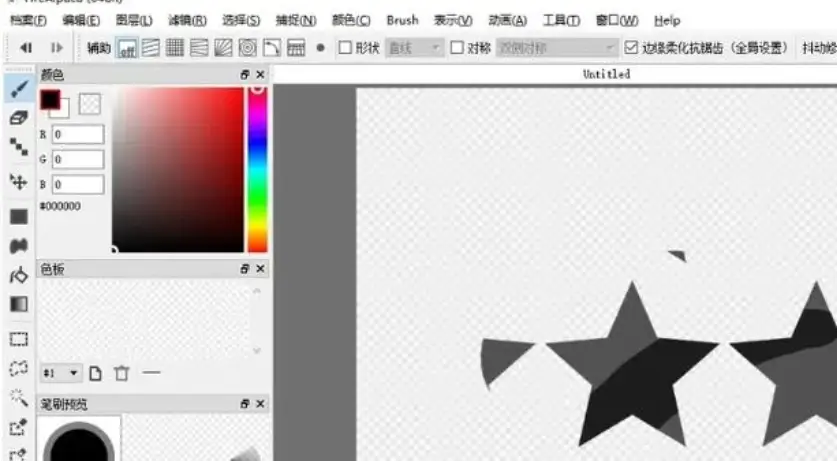Float the 色板 palette panel
Image resolution: width=837 pixels, height=461 pixels.
[244, 269]
